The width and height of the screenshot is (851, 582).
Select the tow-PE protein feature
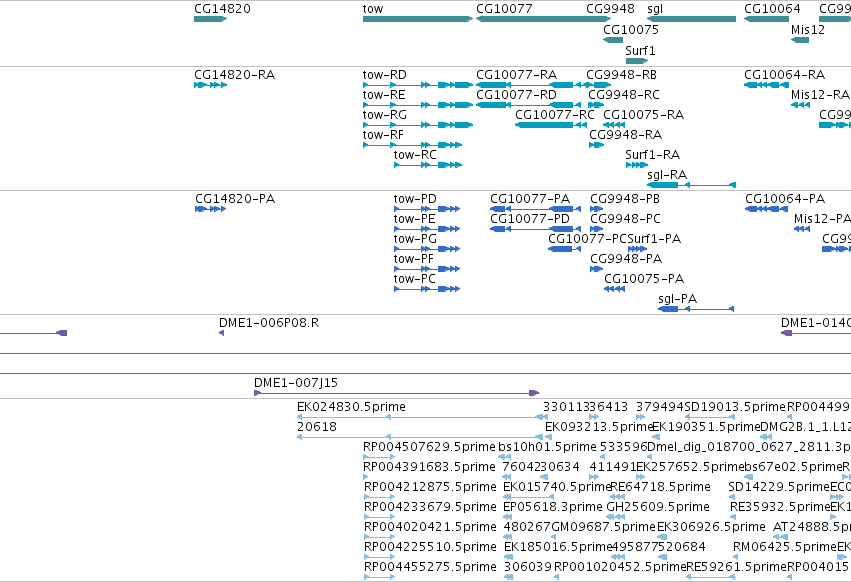pyautogui.click(x=427, y=229)
